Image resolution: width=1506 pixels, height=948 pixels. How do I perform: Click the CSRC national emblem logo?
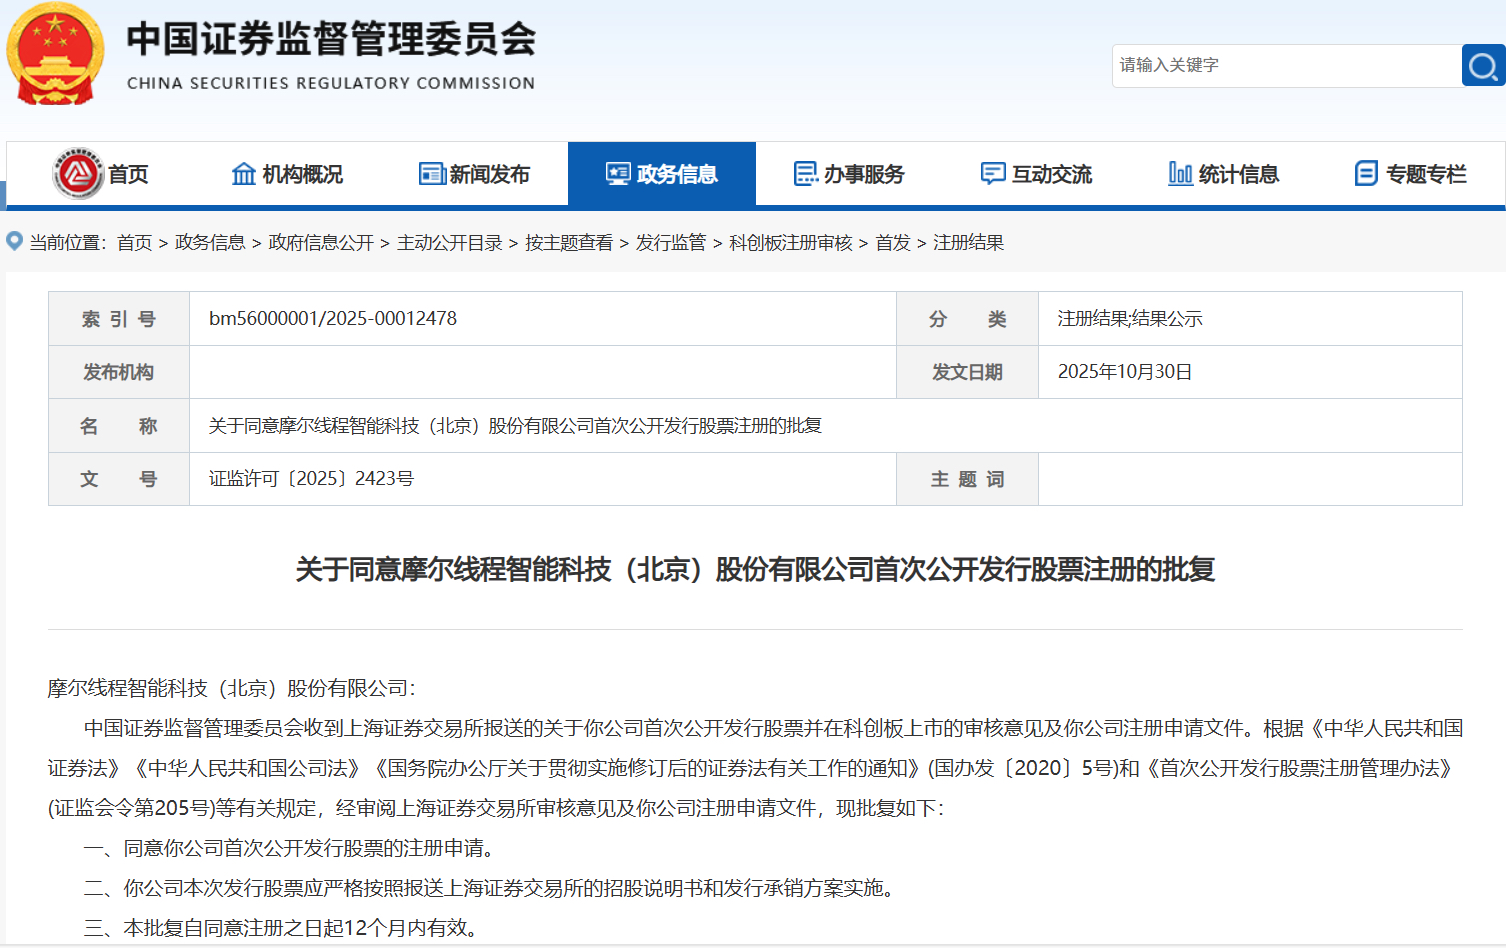pos(55,54)
